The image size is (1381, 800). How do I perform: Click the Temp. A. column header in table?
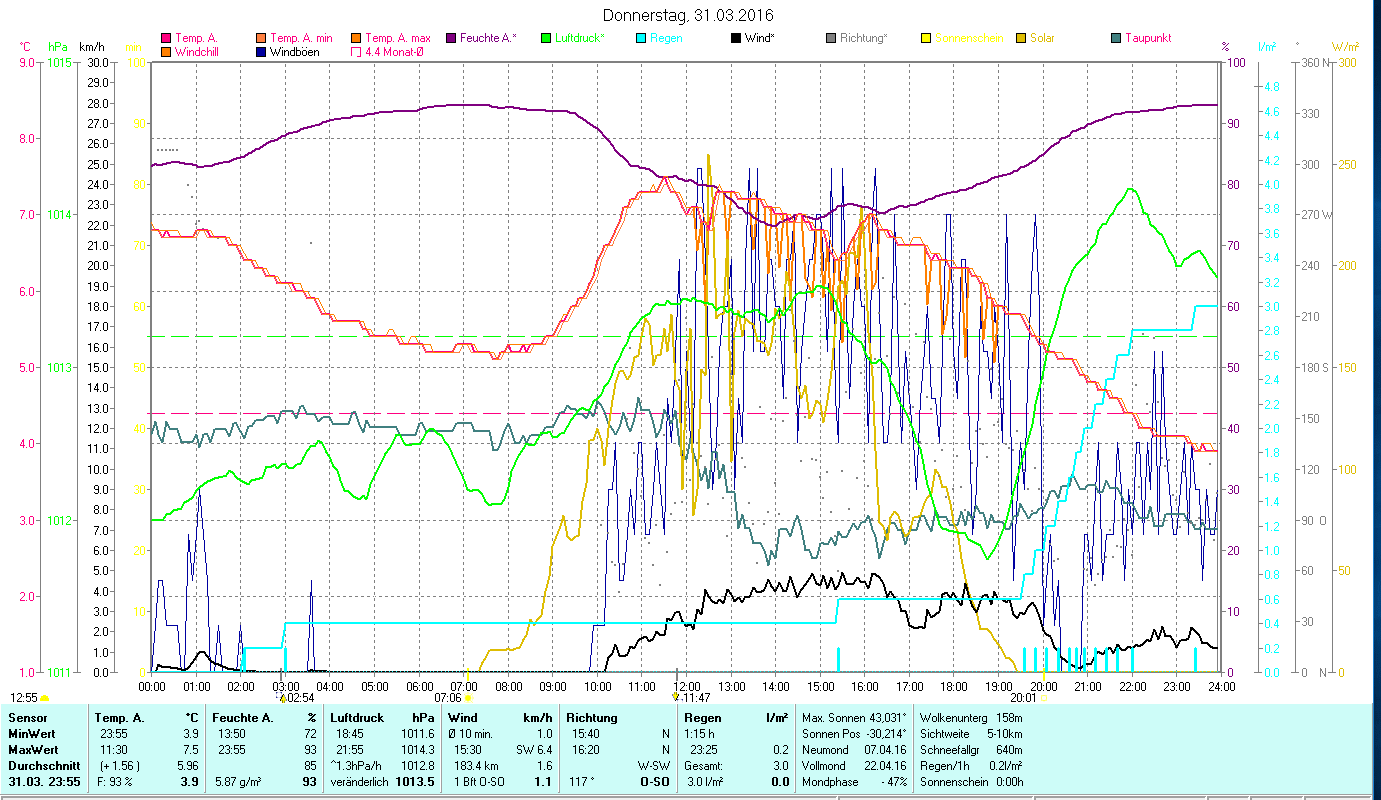(x=120, y=718)
